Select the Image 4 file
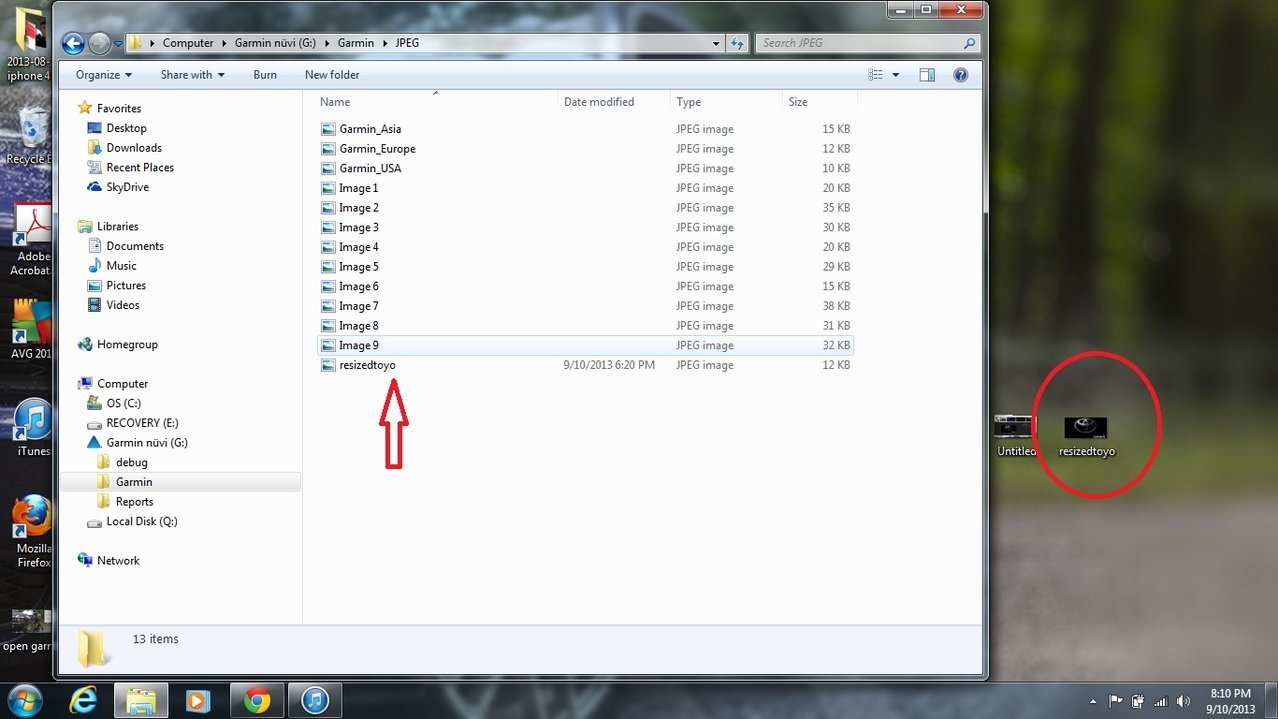Viewport: 1278px width, 719px height. click(x=359, y=247)
